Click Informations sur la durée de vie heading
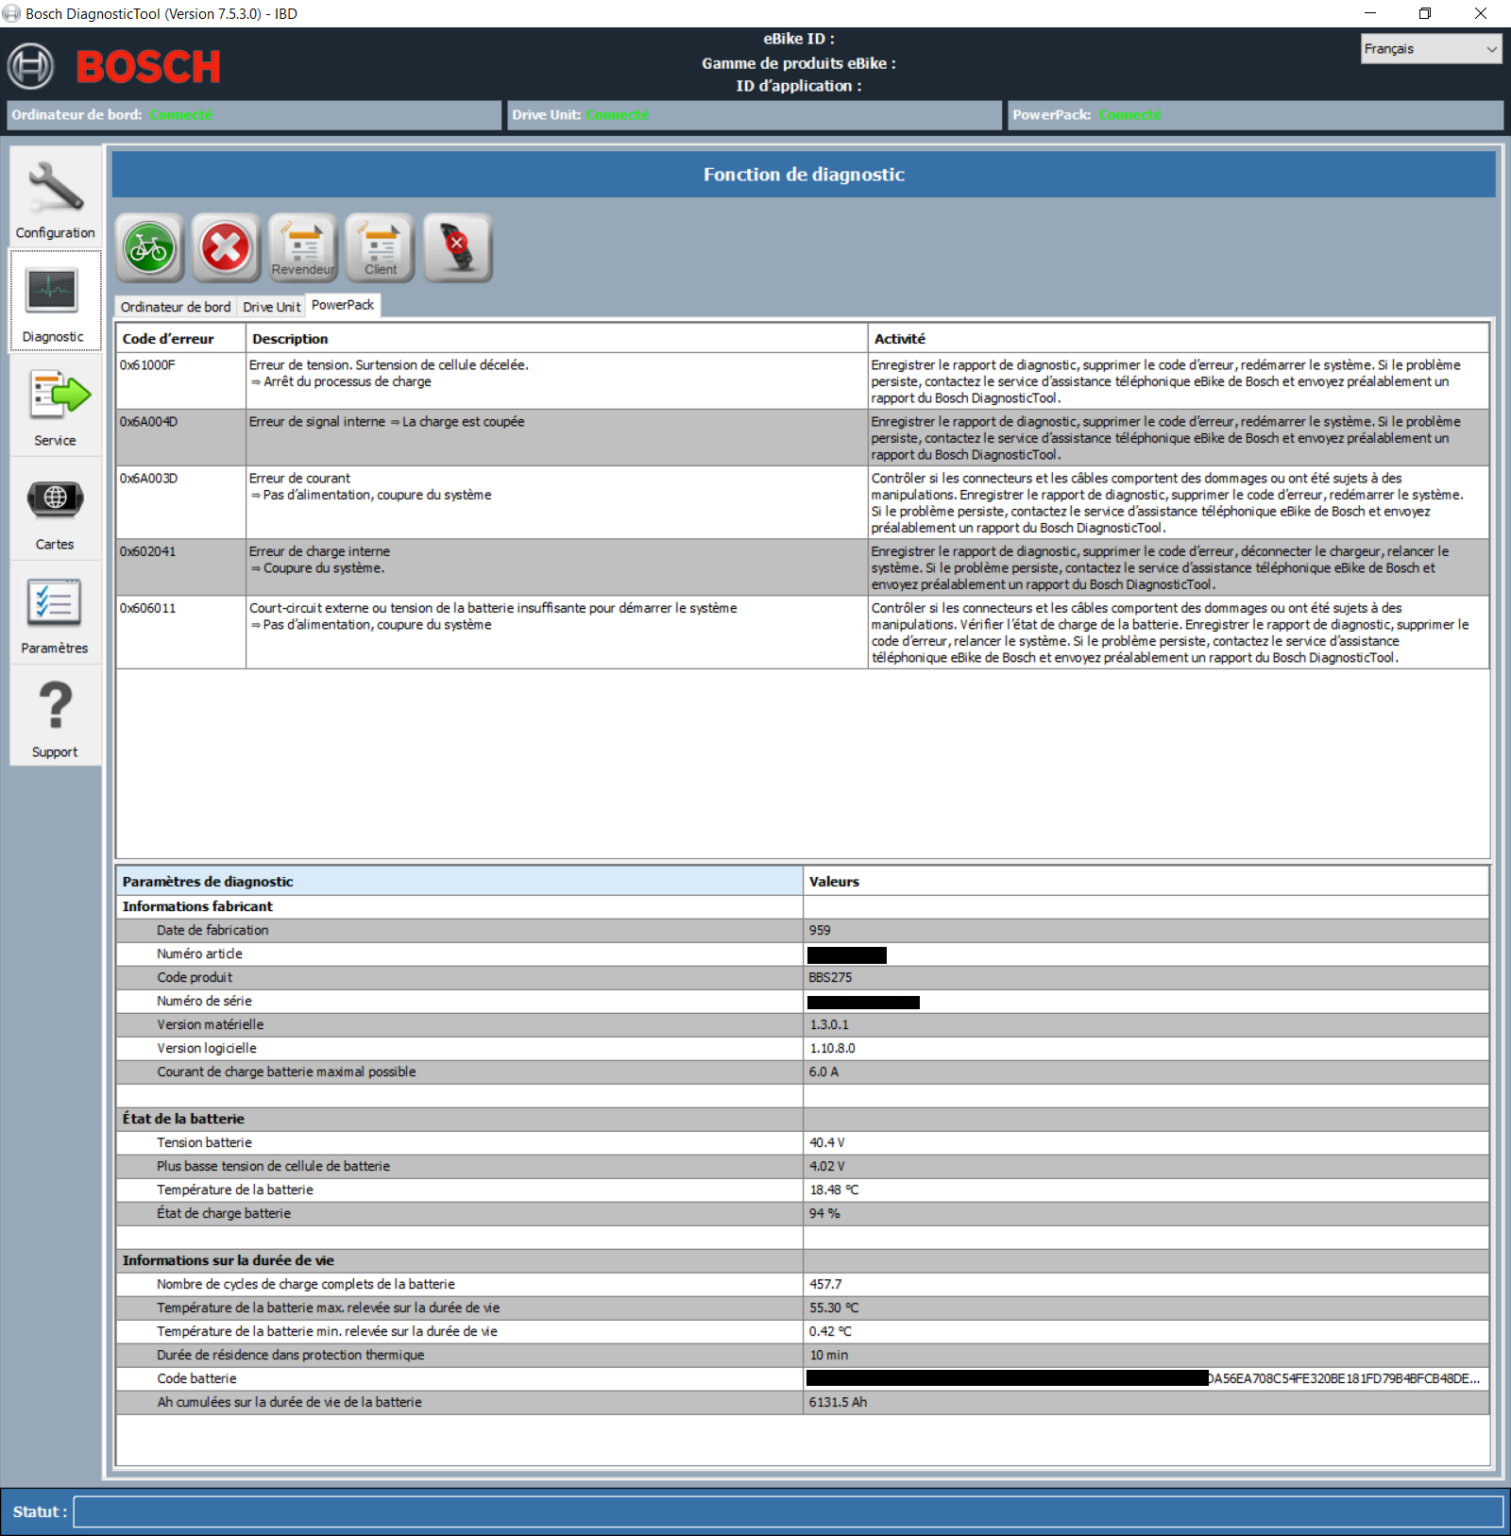Image resolution: width=1511 pixels, height=1536 pixels. [x=228, y=1260]
